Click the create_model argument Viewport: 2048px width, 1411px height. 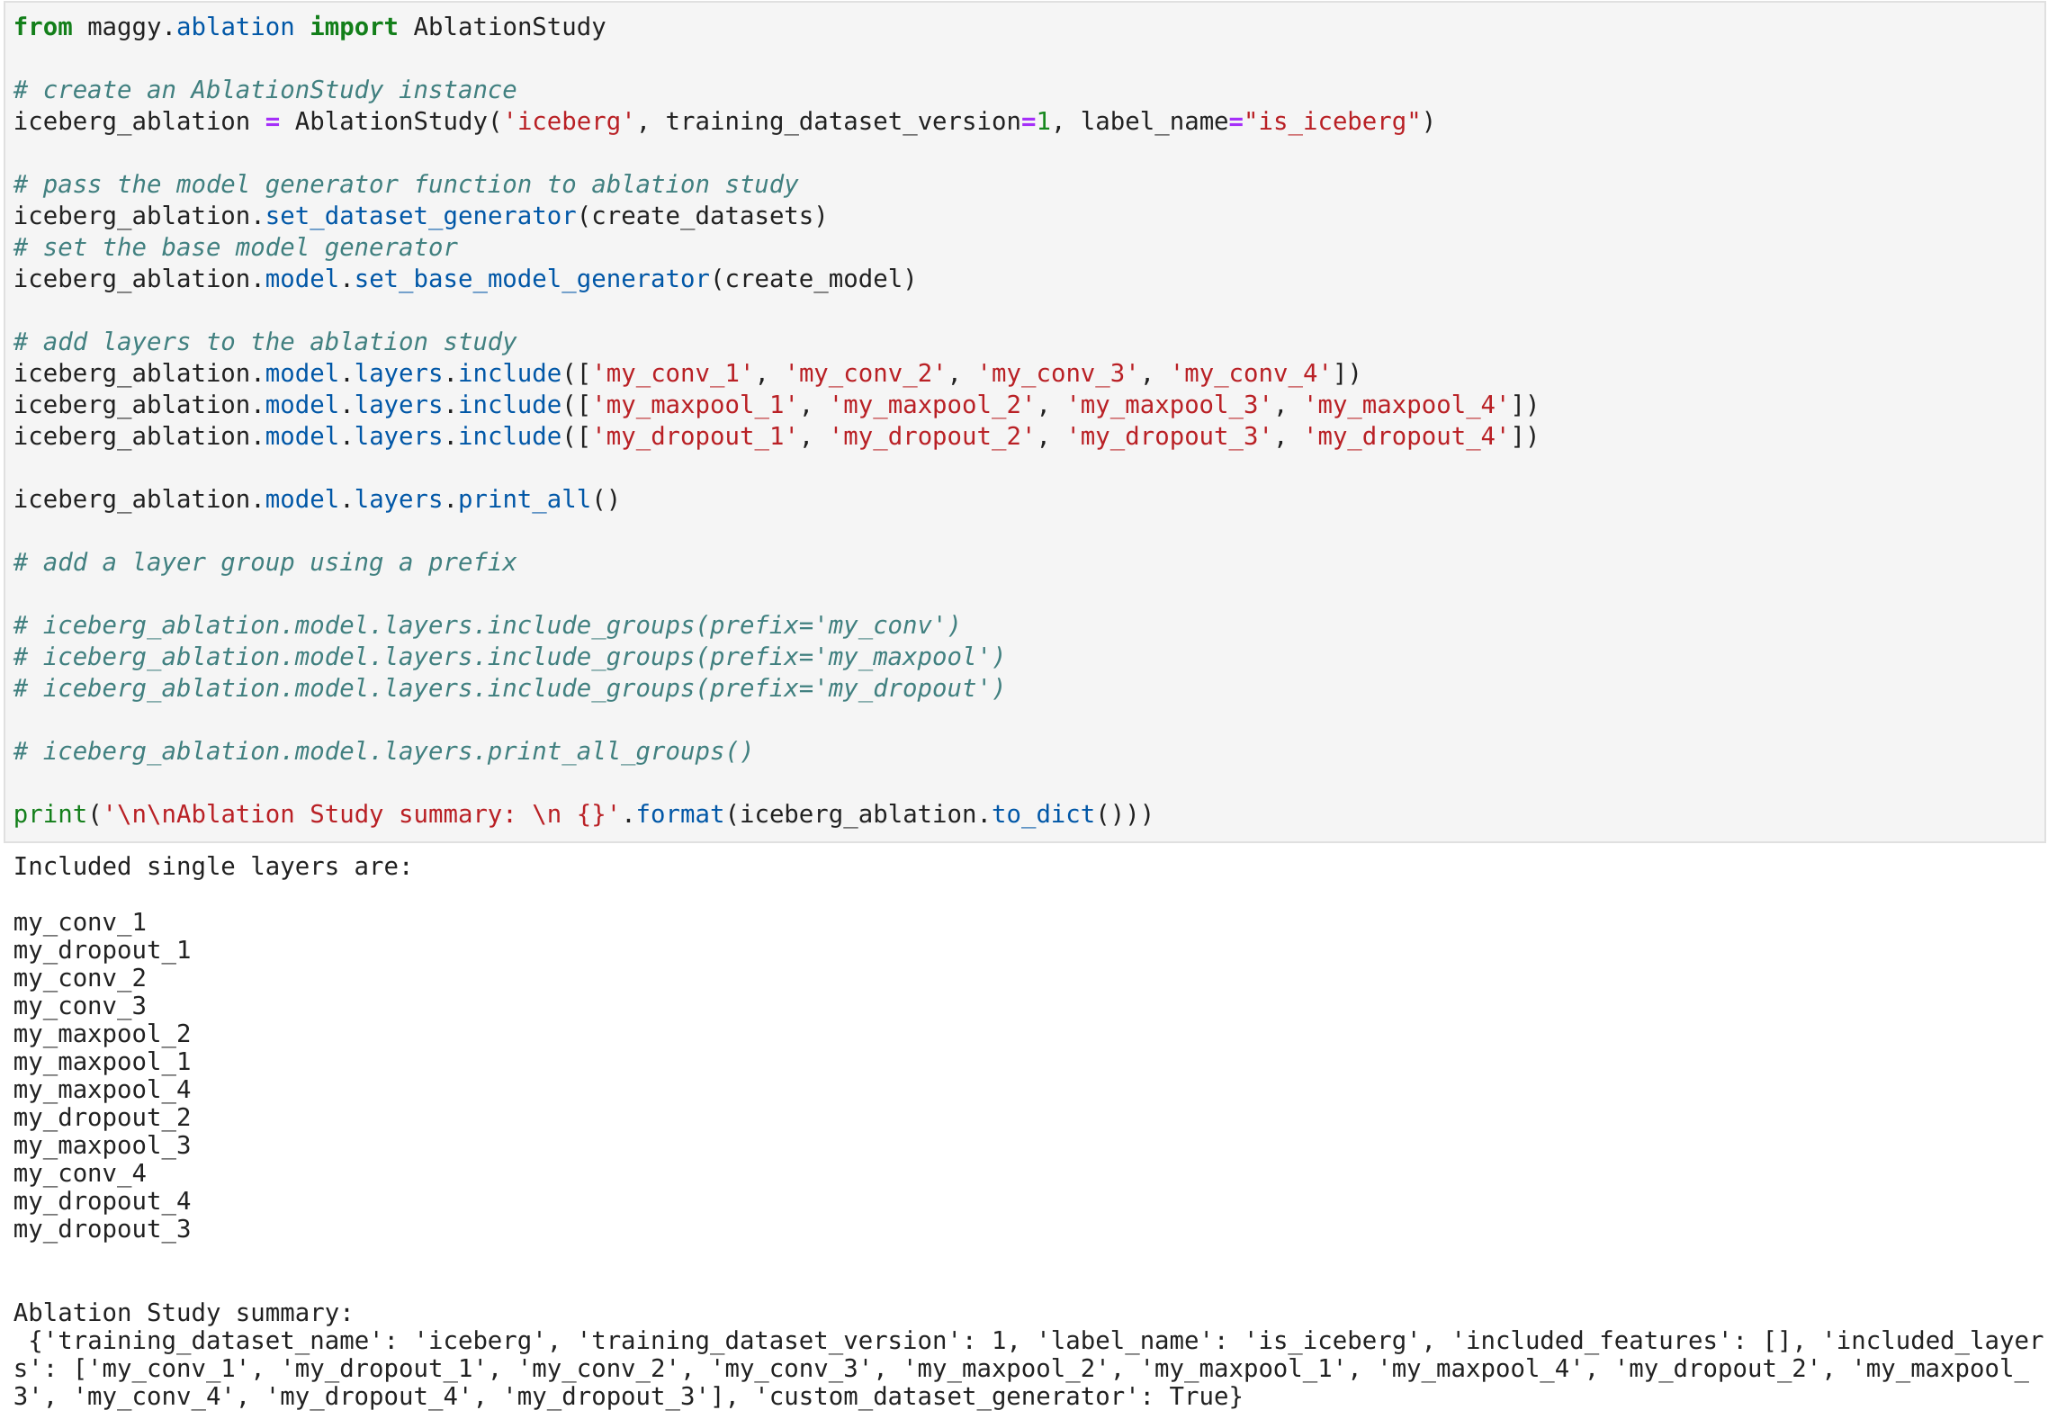[x=813, y=279]
